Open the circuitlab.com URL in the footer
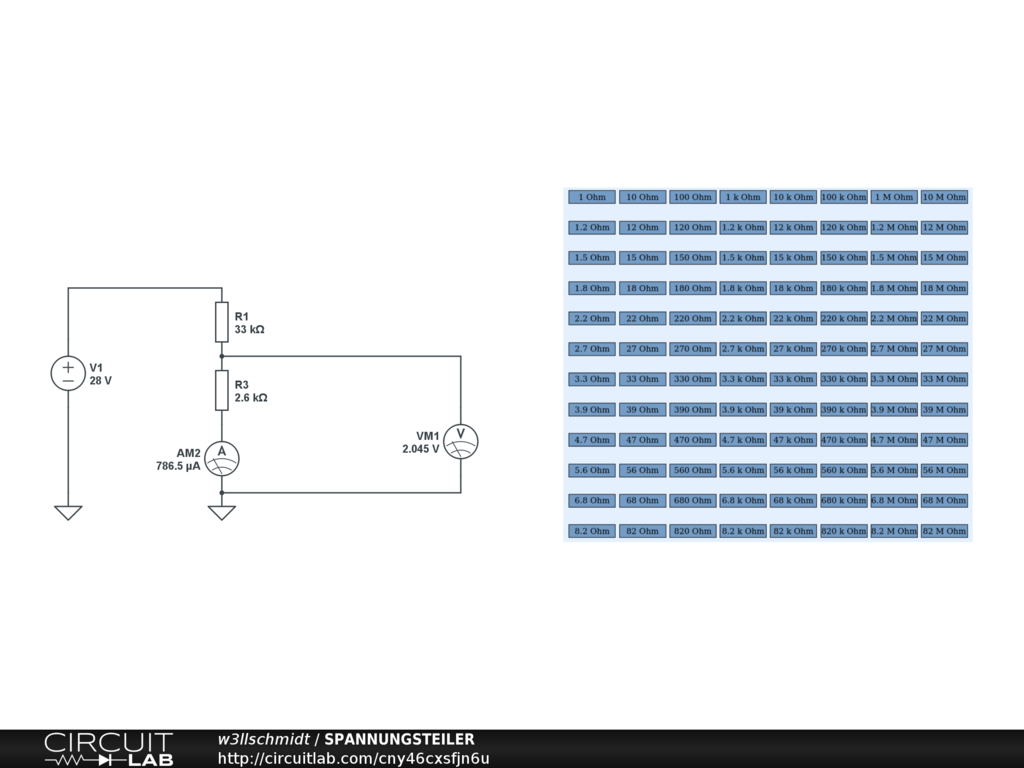This screenshot has width=1024, height=768. pos(353,759)
